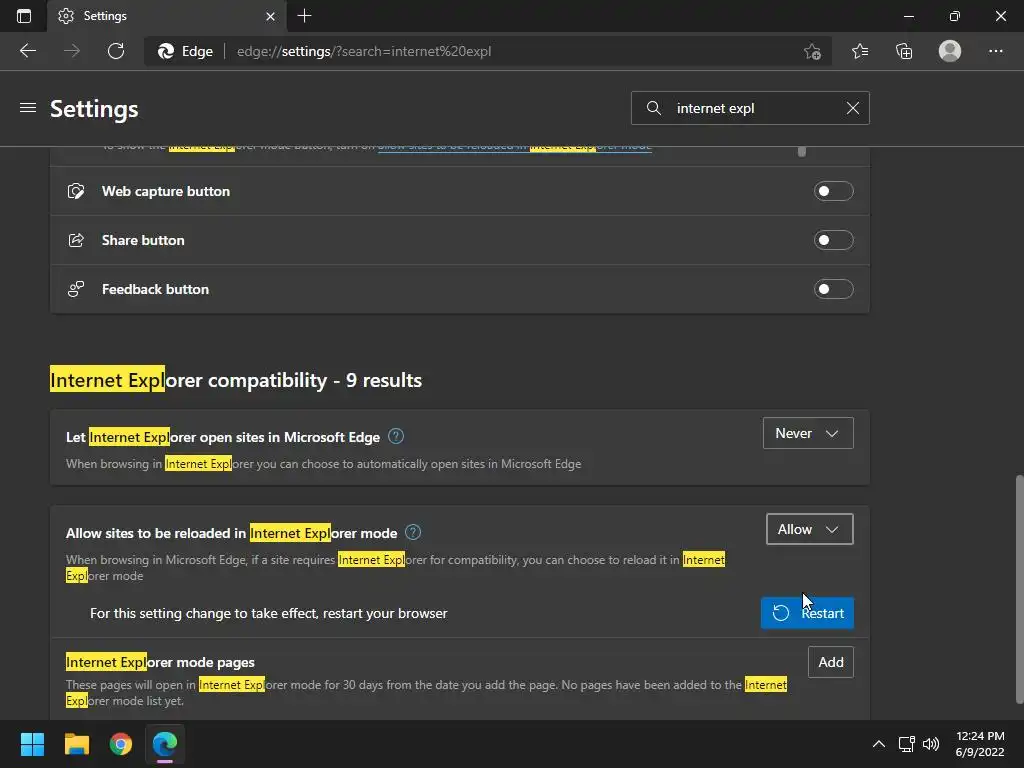This screenshot has width=1024, height=768.
Task: Click the Internet Explorer compatibility - 9 results heading
Action: click(236, 380)
